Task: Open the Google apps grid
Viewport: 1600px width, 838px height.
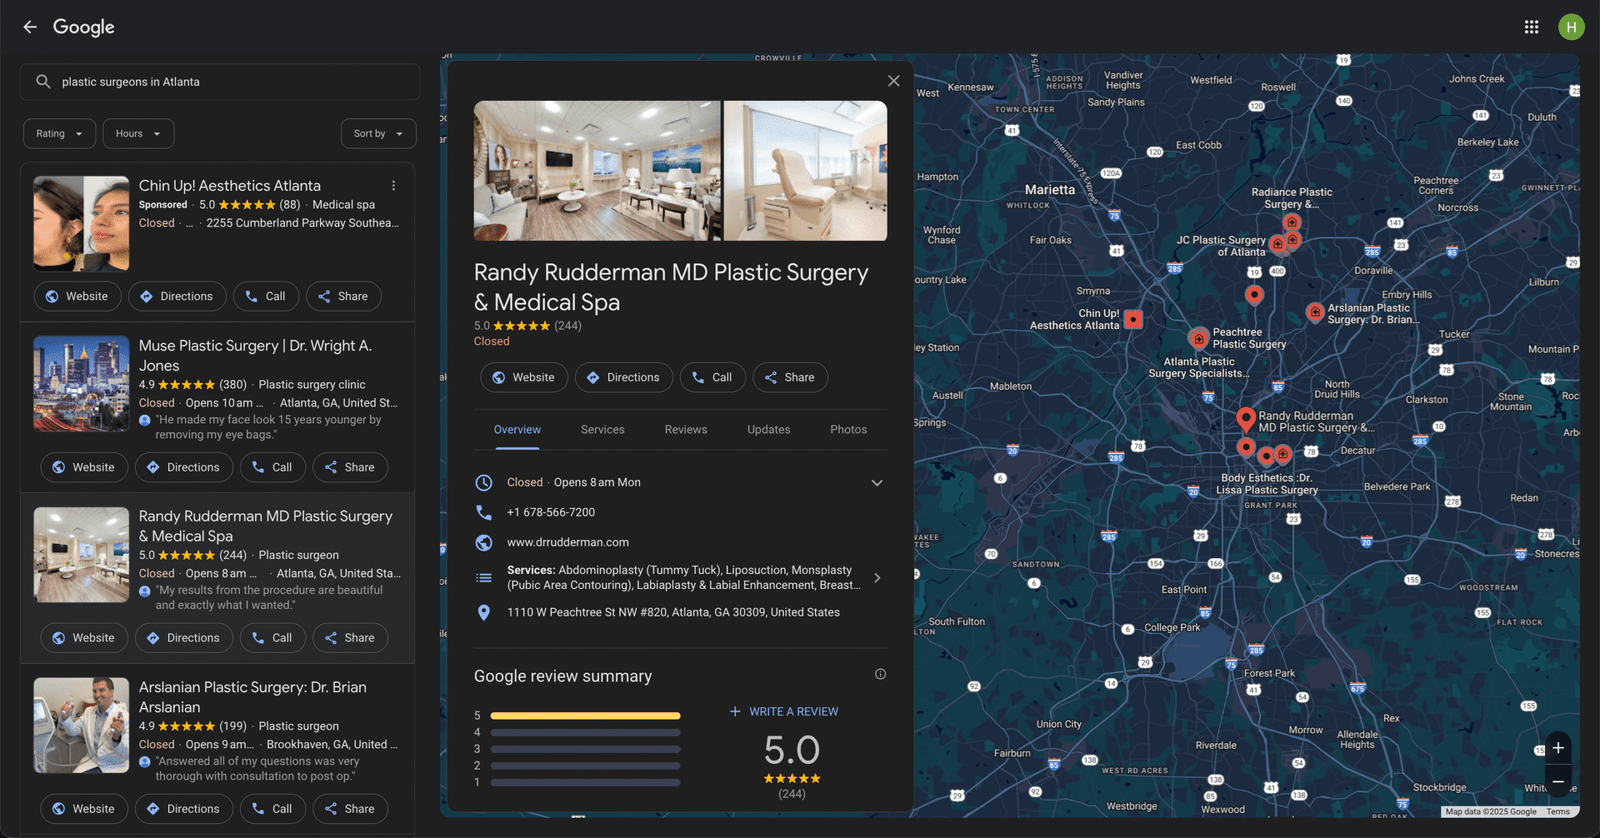Action: tap(1531, 27)
